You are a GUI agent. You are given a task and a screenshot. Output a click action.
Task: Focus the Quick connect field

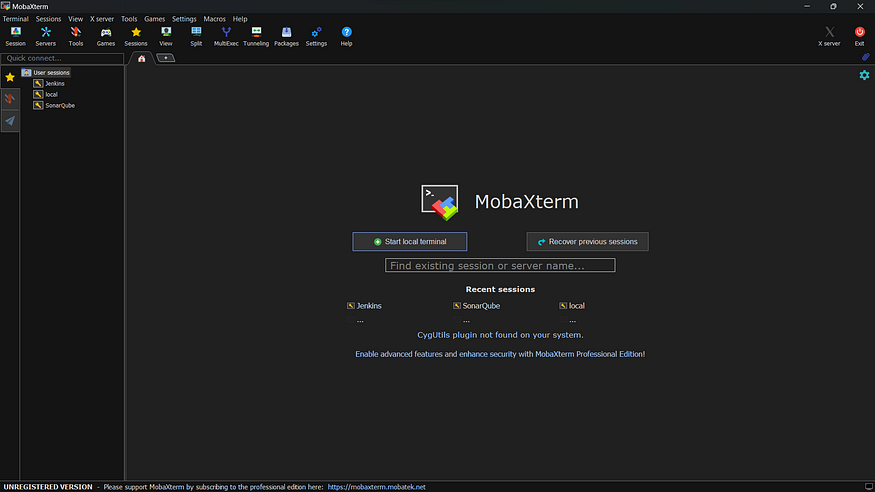tap(62, 58)
